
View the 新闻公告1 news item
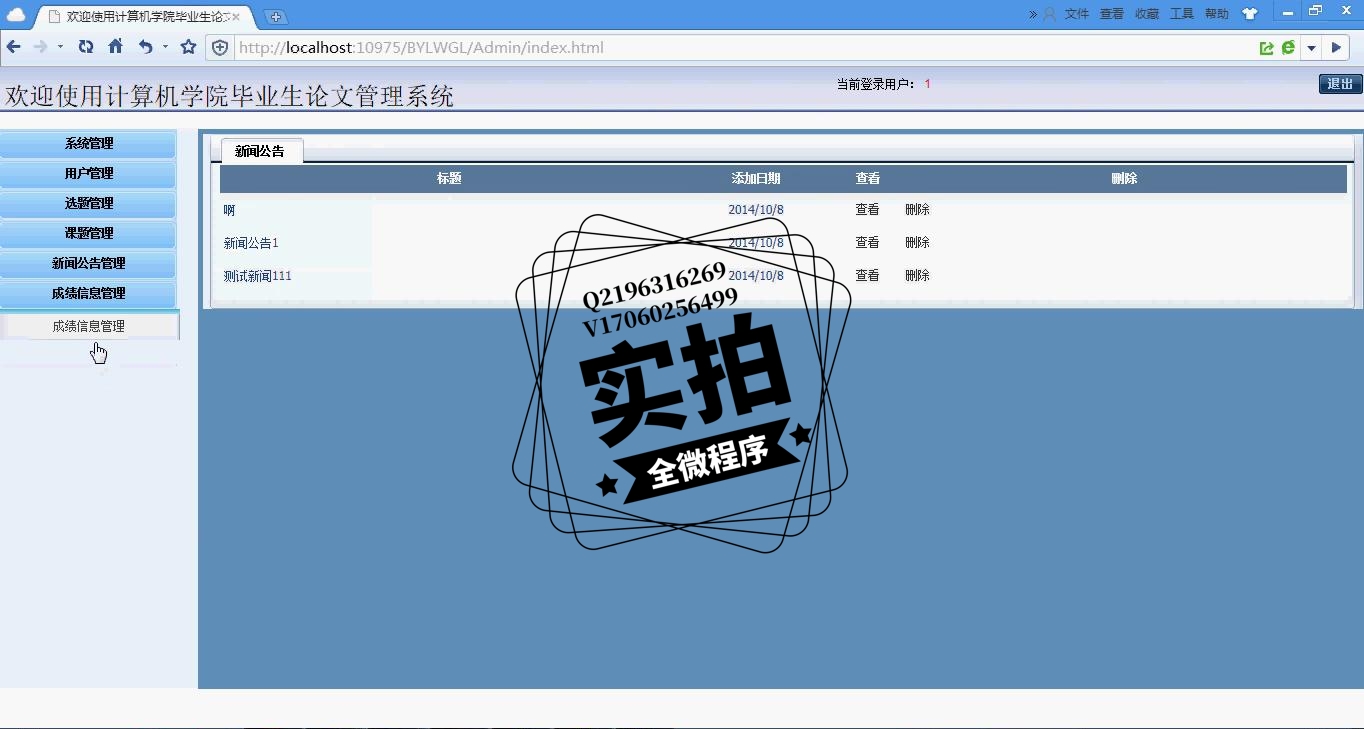pyautogui.click(x=867, y=243)
